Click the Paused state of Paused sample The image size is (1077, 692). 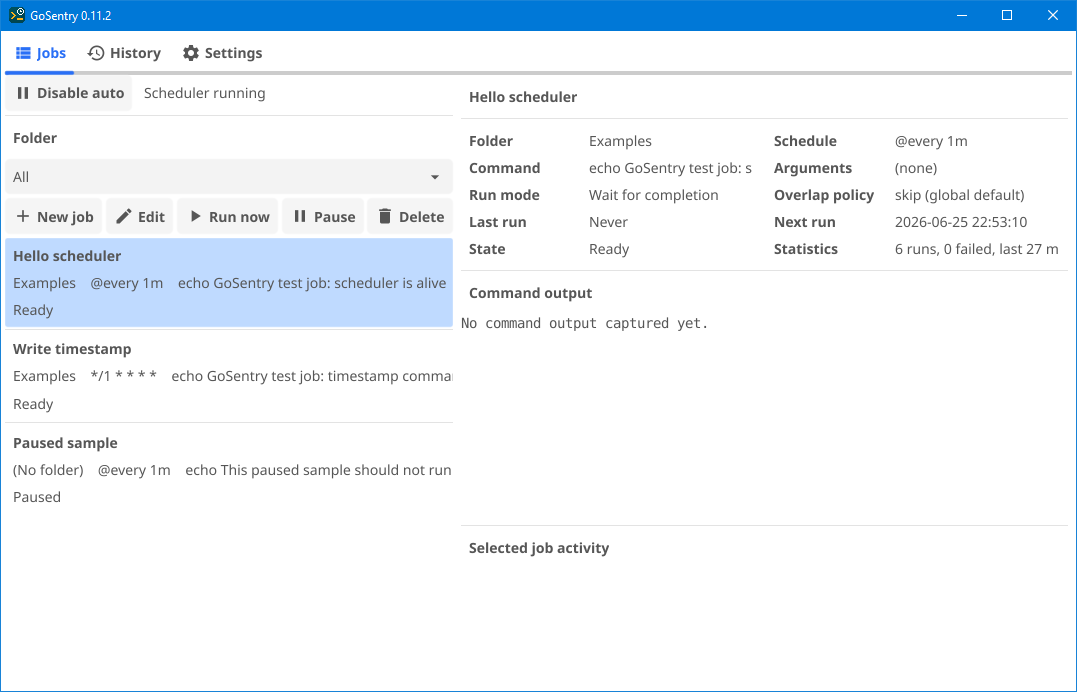pos(37,497)
